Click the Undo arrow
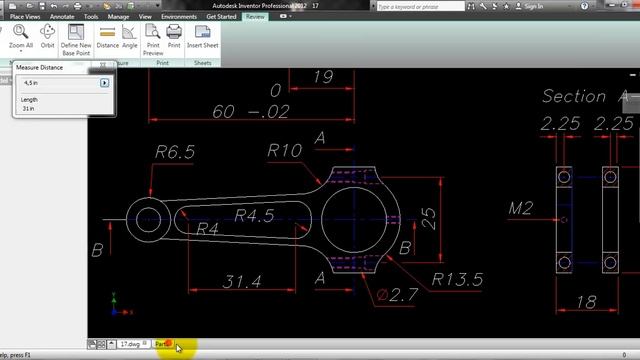The height and width of the screenshot is (360, 640). point(53,6)
